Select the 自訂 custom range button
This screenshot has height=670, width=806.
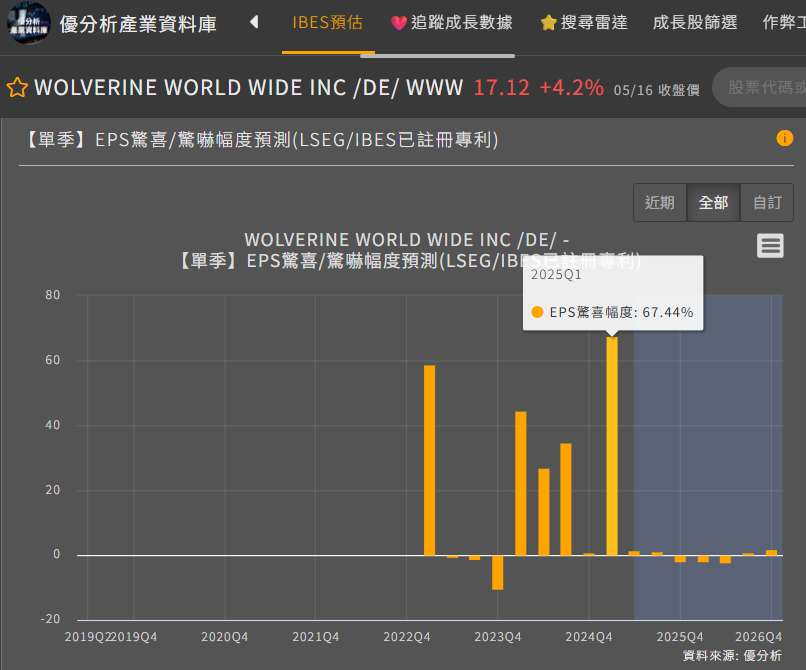point(767,203)
